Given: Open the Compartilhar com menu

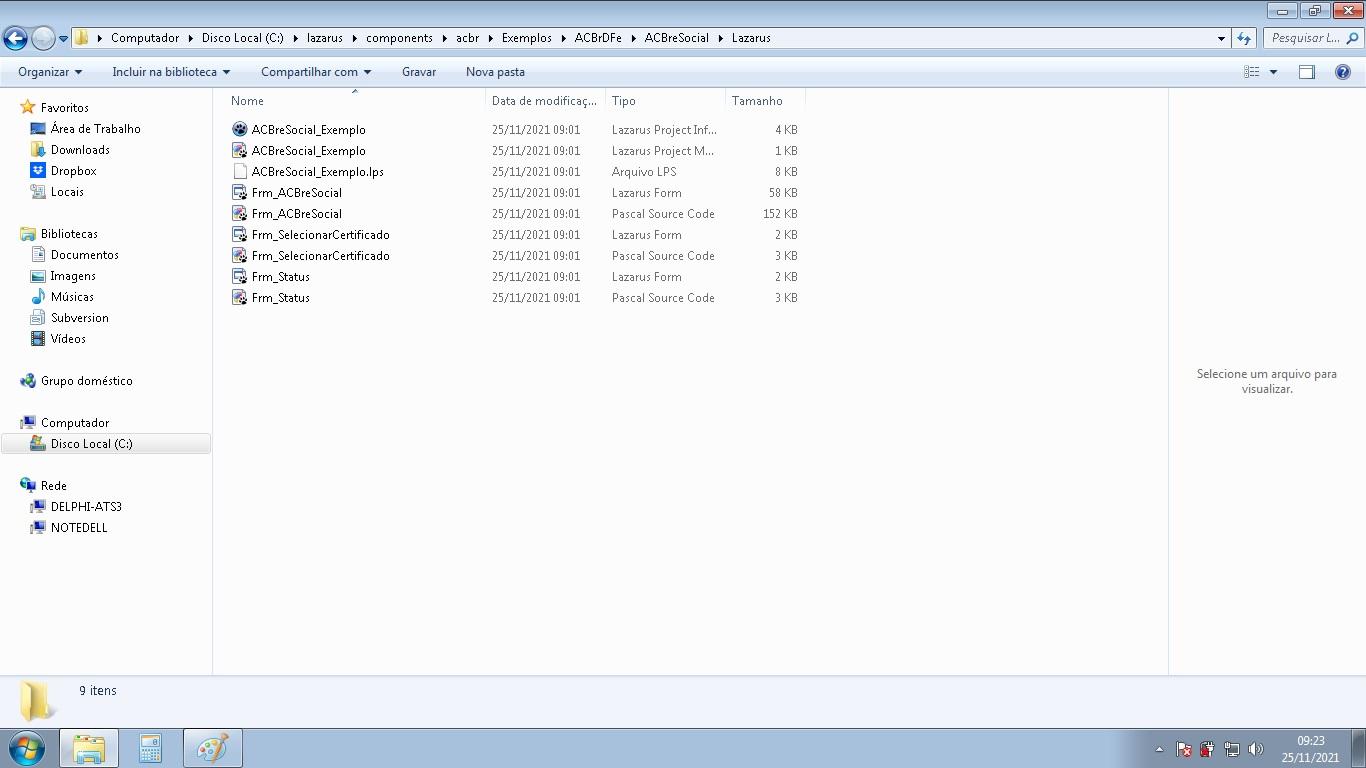Looking at the screenshot, I should coord(316,72).
